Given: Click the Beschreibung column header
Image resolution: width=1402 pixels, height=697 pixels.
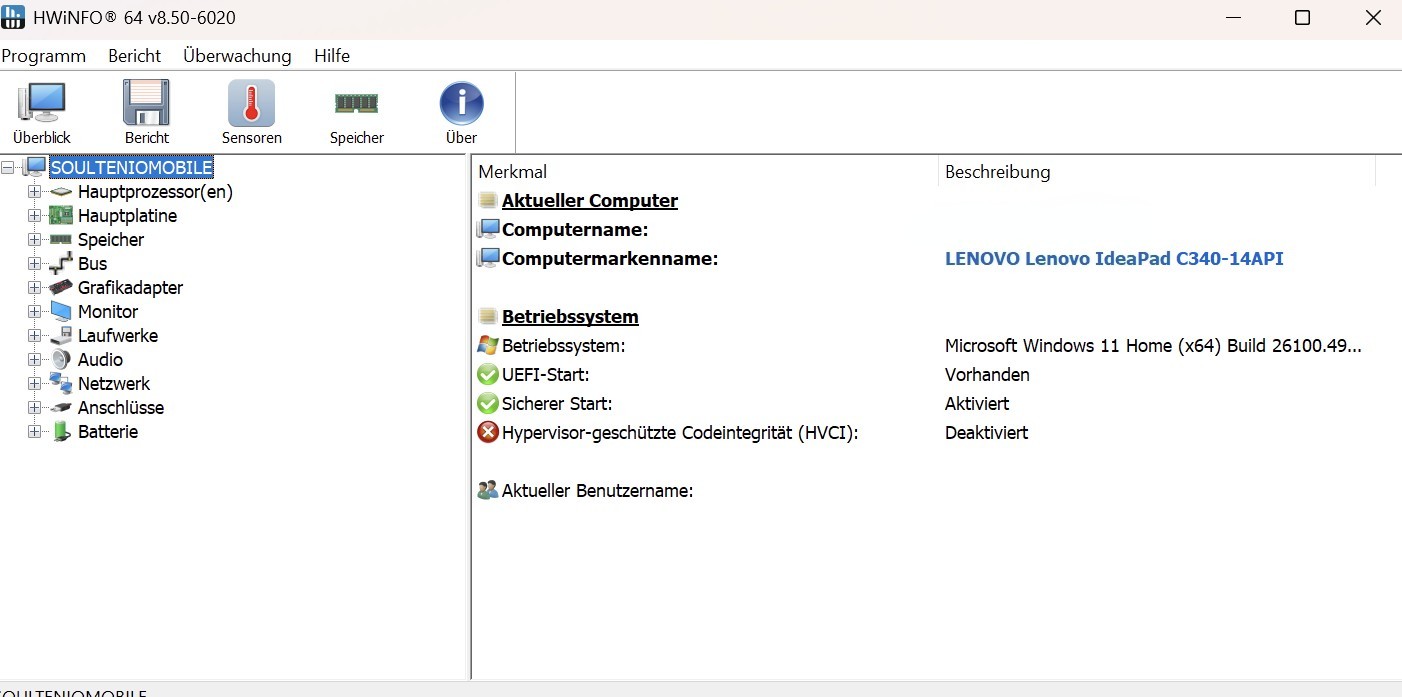Looking at the screenshot, I should click(x=1157, y=171).
